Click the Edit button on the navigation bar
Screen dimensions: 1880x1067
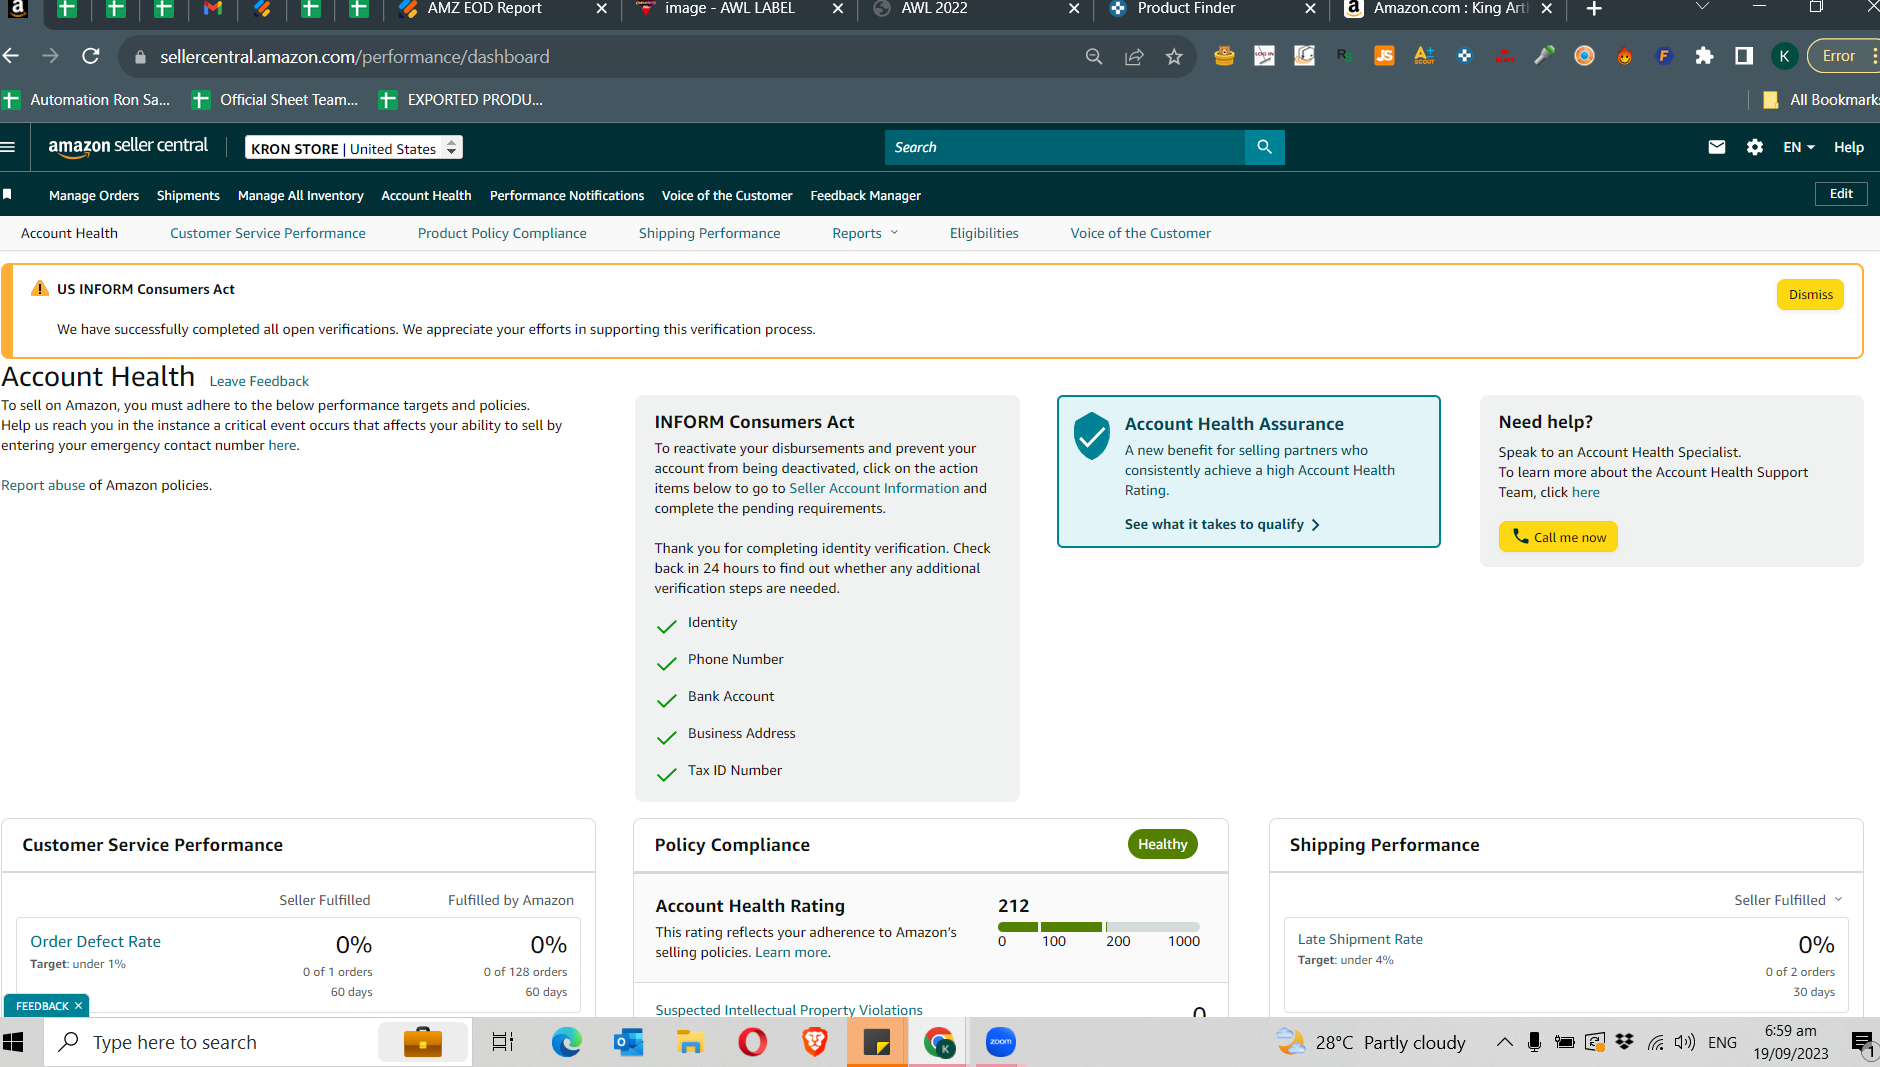(1841, 194)
